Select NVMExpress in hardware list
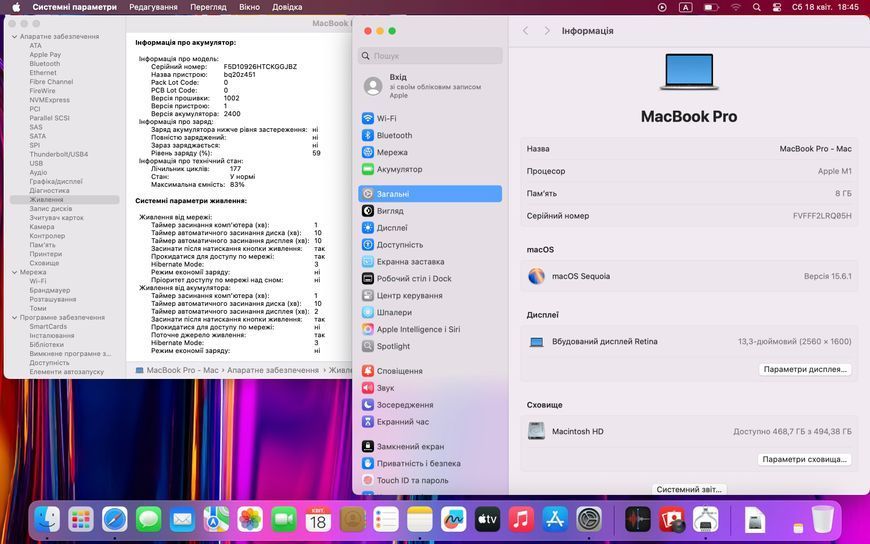Viewport: 870px width, 544px height. click(49, 100)
